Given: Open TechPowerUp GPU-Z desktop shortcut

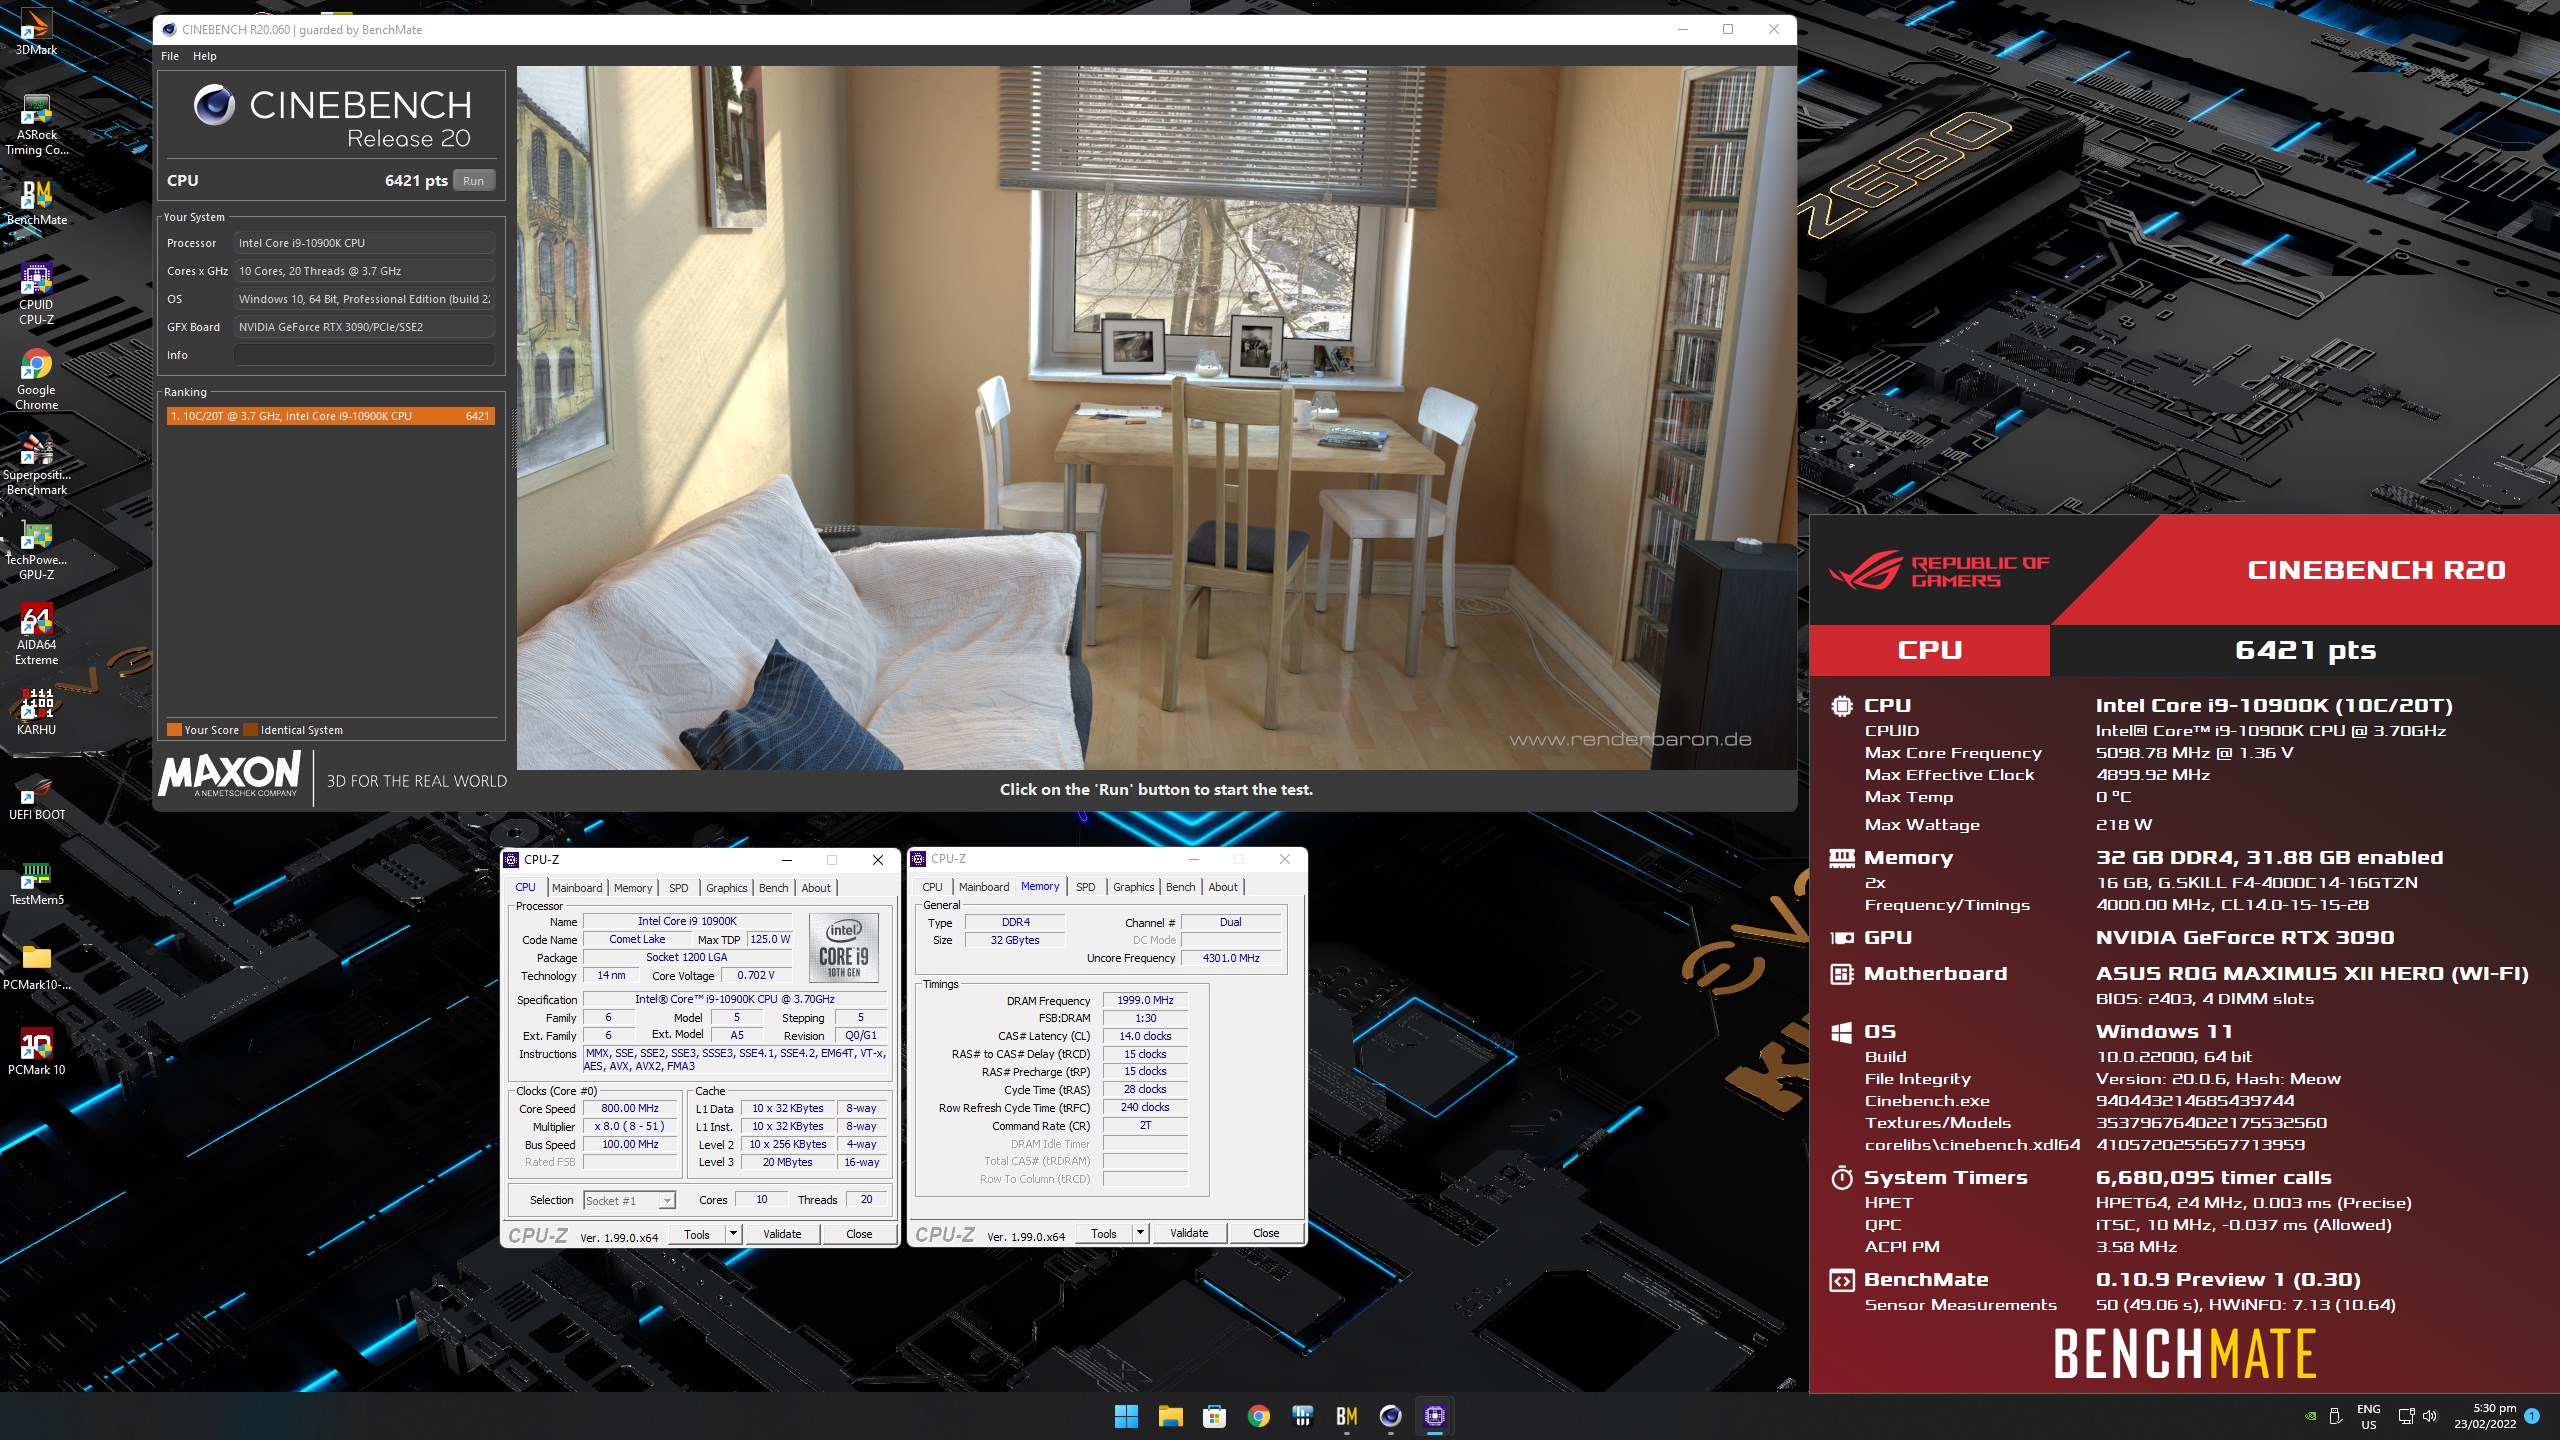Looking at the screenshot, I should pos(36,549).
